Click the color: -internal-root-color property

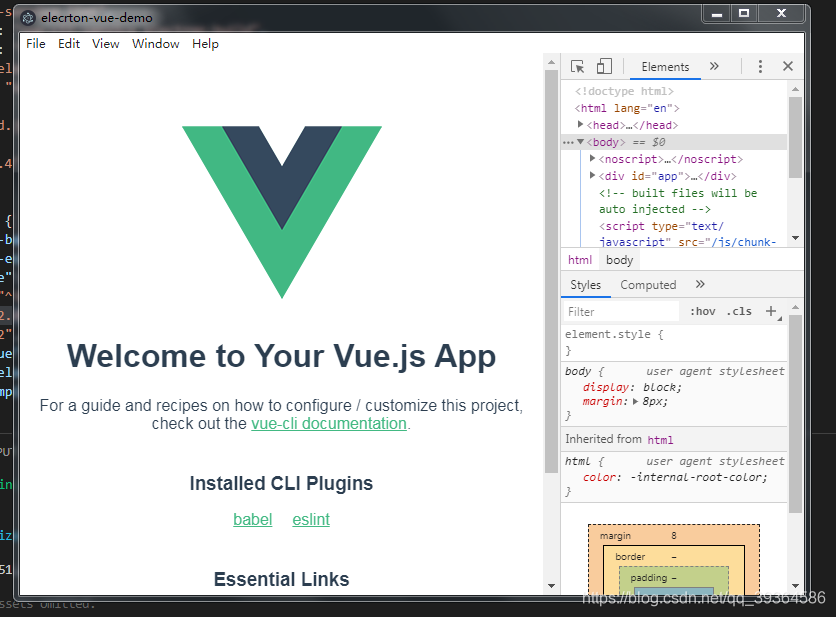pos(675,477)
